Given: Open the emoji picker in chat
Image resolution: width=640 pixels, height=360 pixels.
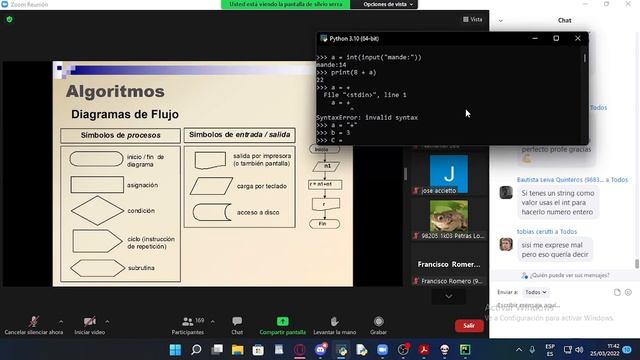Looking at the screenshot, I should pyautogui.click(x=628, y=292).
